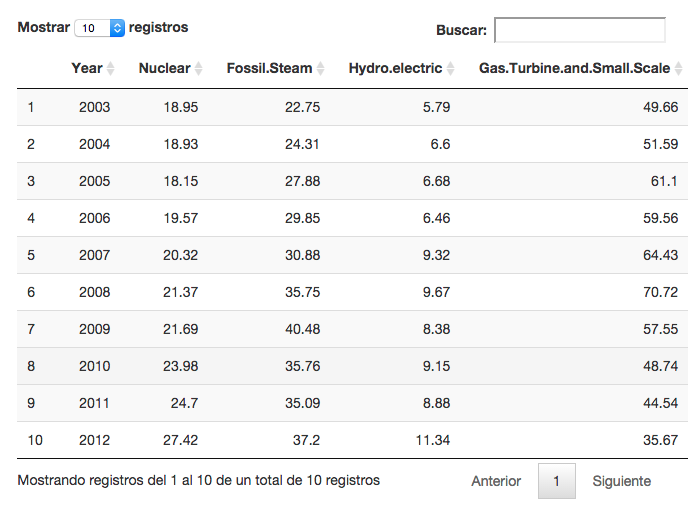The height and width of the screenshot is (506, 692).
Task: Click Nuclear value 18.93
Action: (181, 144)
